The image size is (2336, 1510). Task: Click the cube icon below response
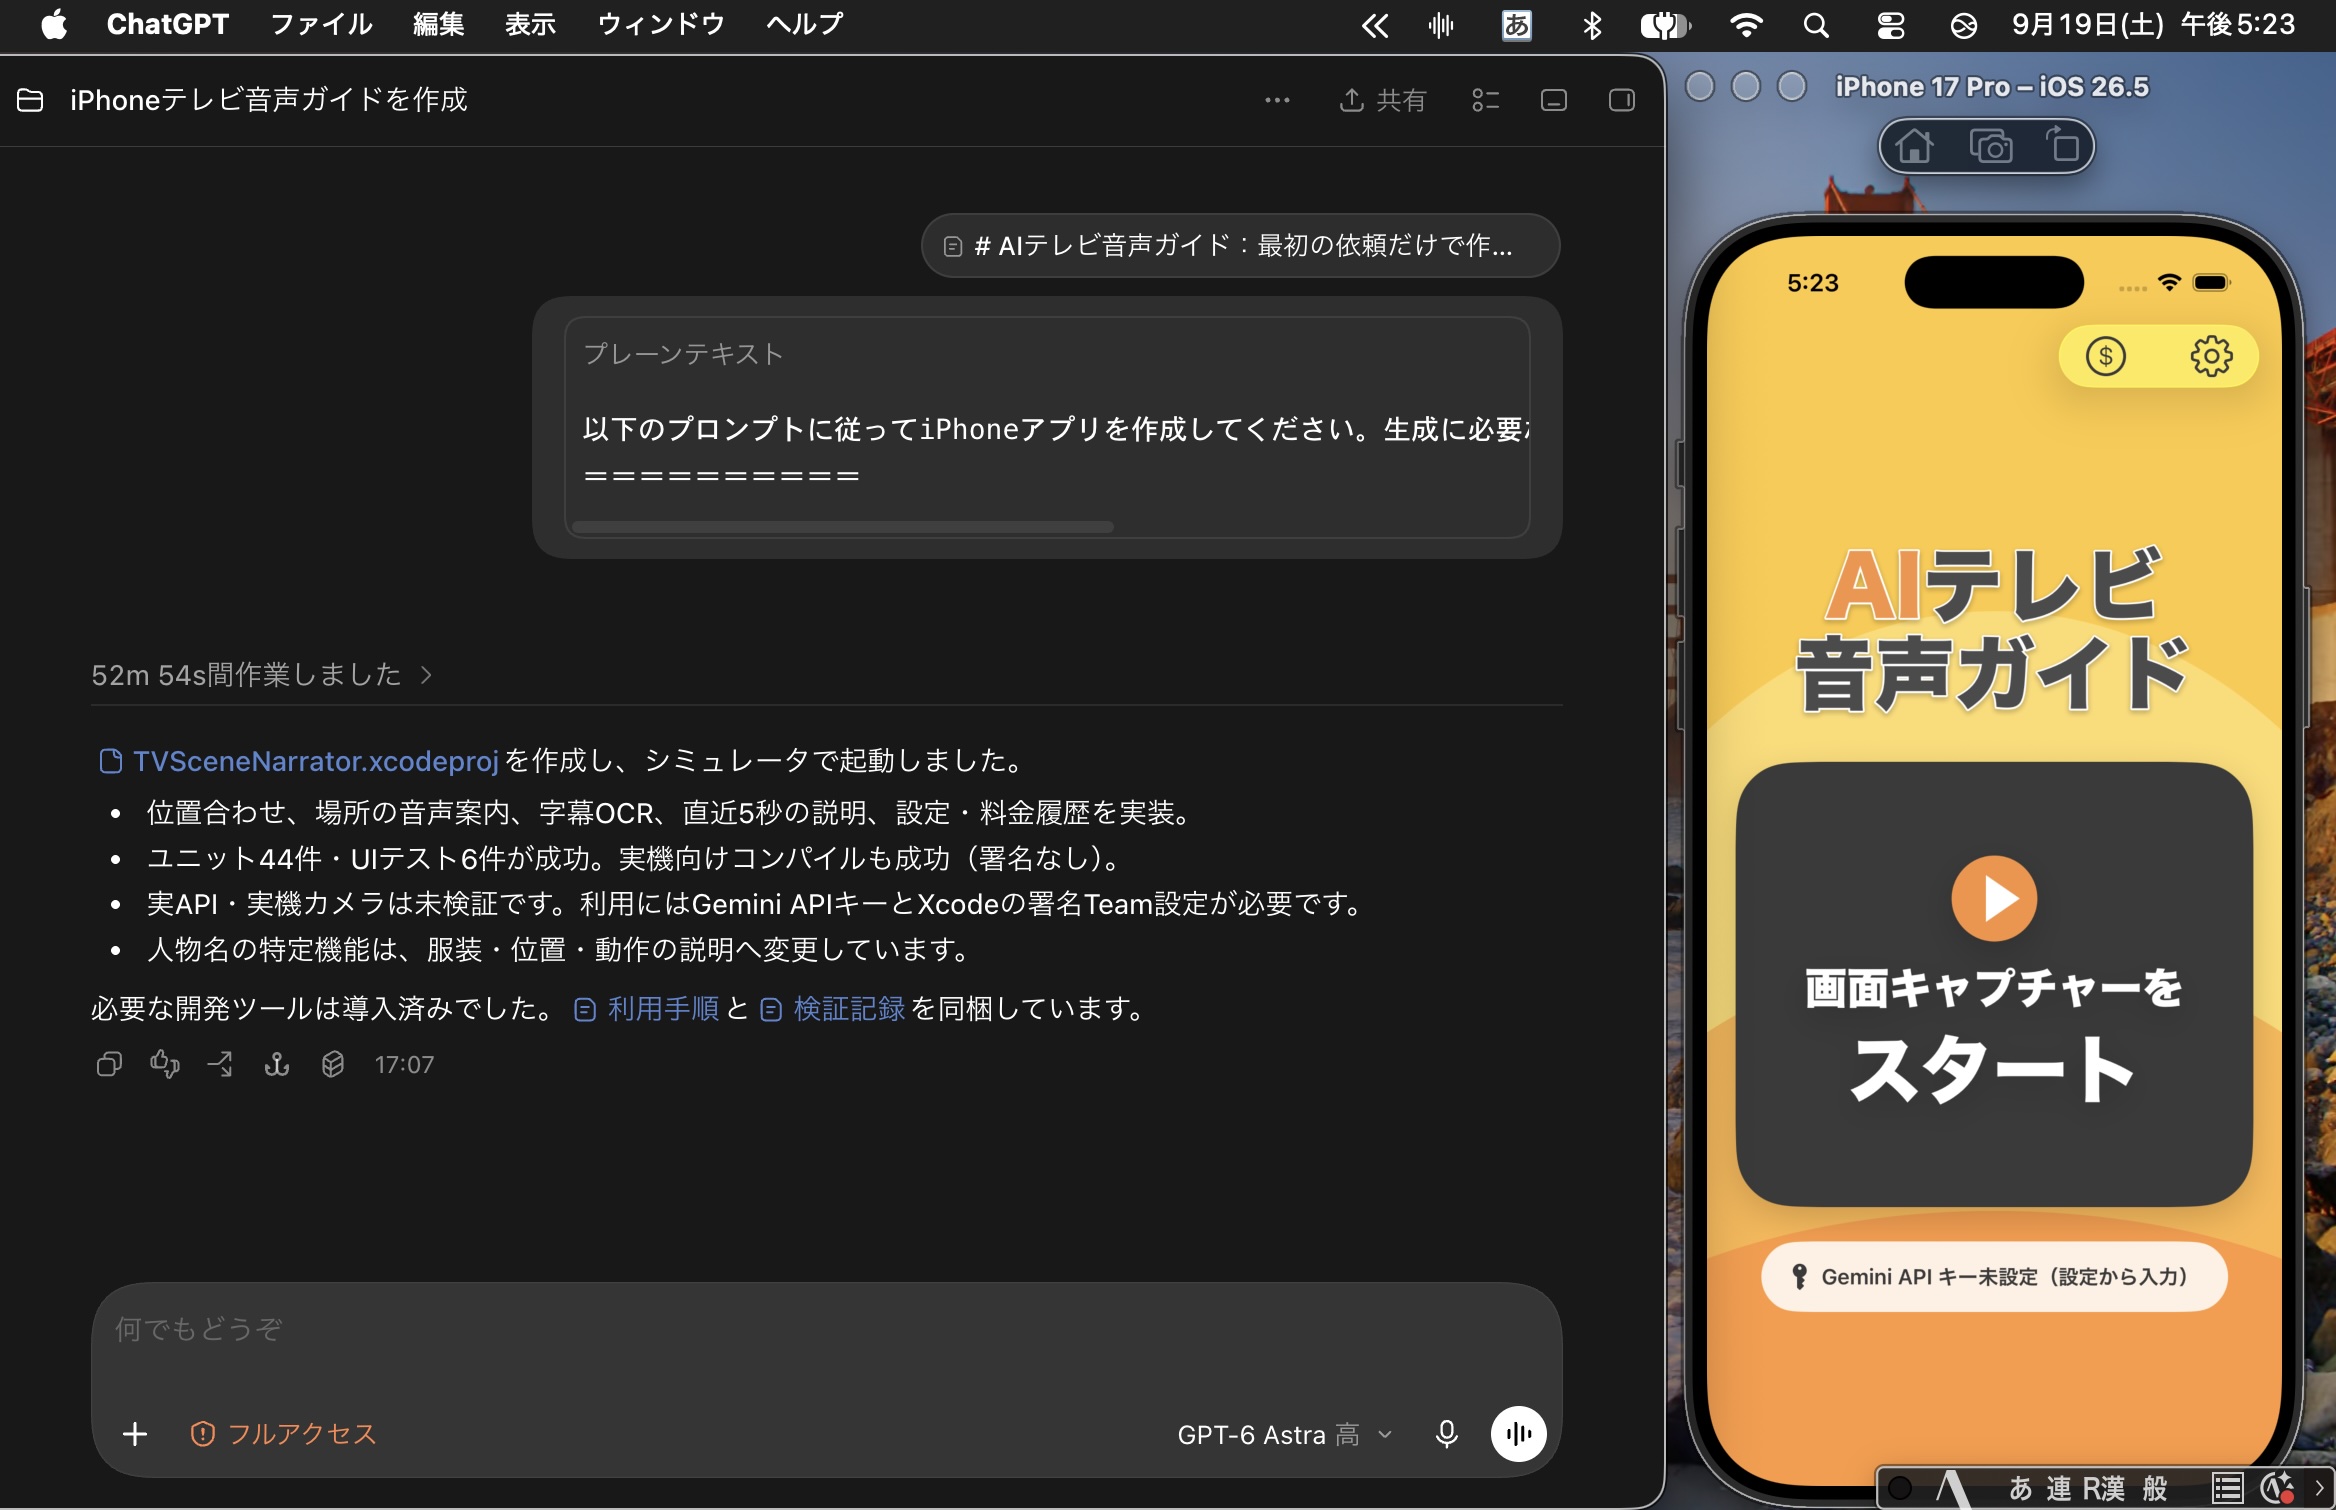click(333, 1064)
